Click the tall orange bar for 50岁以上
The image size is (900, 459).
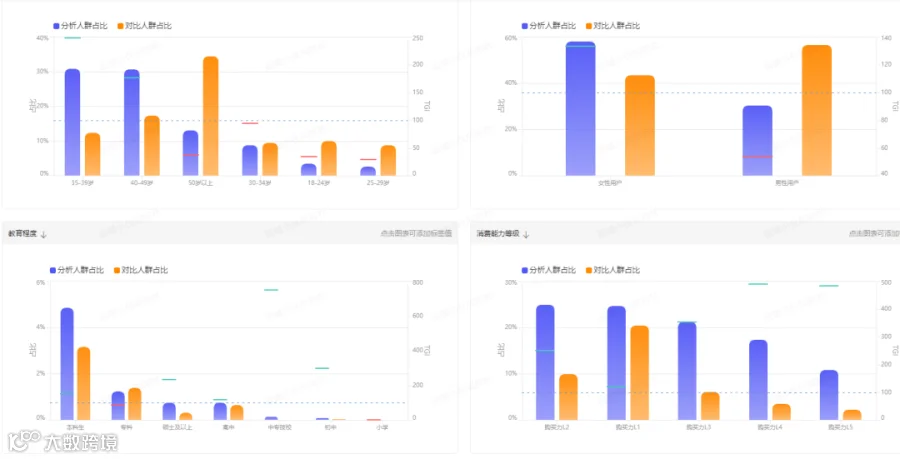pyautogui.click(x=211, y=116)
